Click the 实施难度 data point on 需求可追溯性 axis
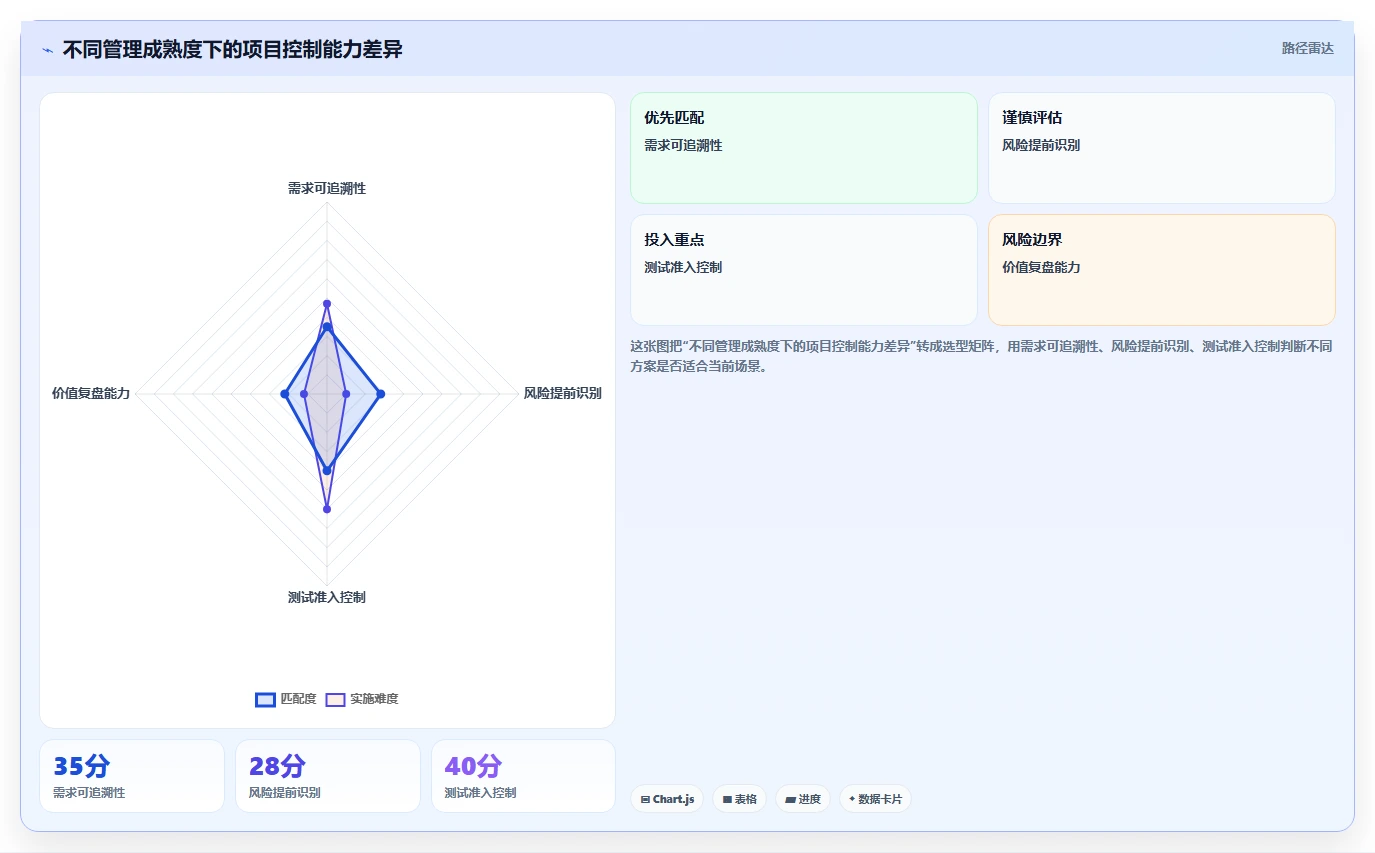The height and width of the screenshot is (853, 1375). (327, 303)
